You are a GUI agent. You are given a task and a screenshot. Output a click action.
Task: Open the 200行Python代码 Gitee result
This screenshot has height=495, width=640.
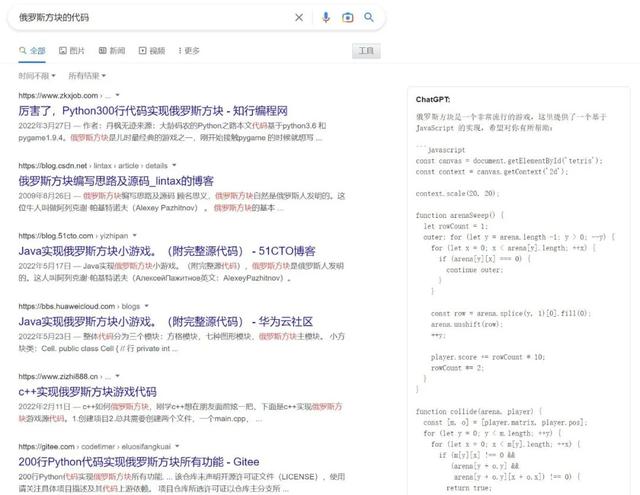(x=139, y=462)
